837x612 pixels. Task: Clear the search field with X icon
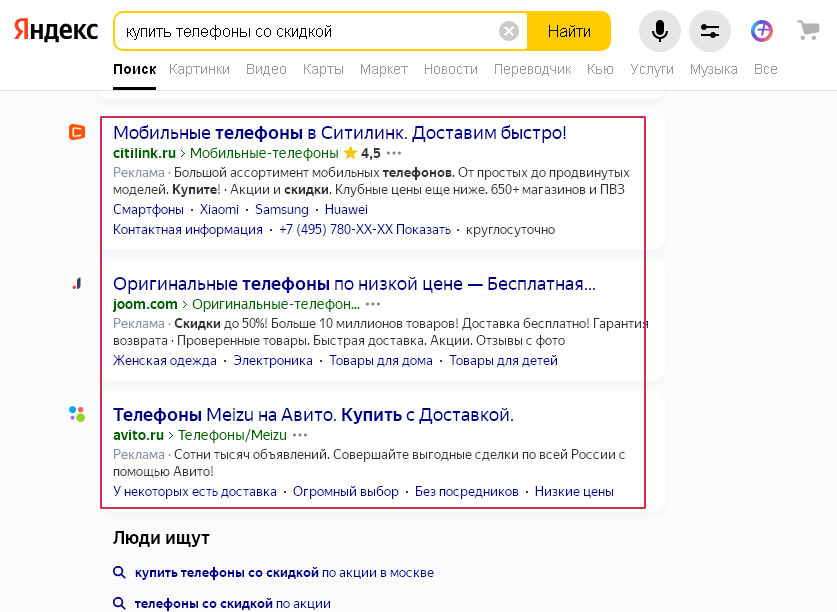tap(509, 31)
